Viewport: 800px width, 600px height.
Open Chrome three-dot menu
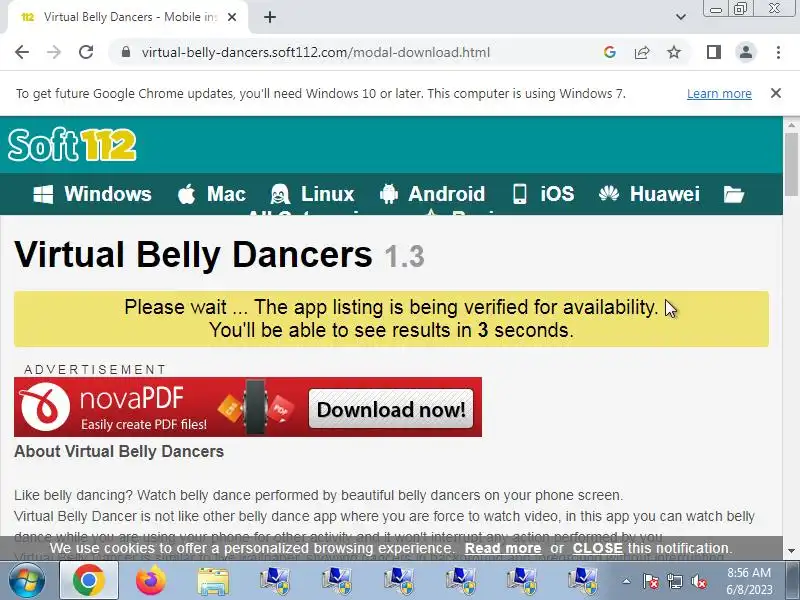point(778,52)
